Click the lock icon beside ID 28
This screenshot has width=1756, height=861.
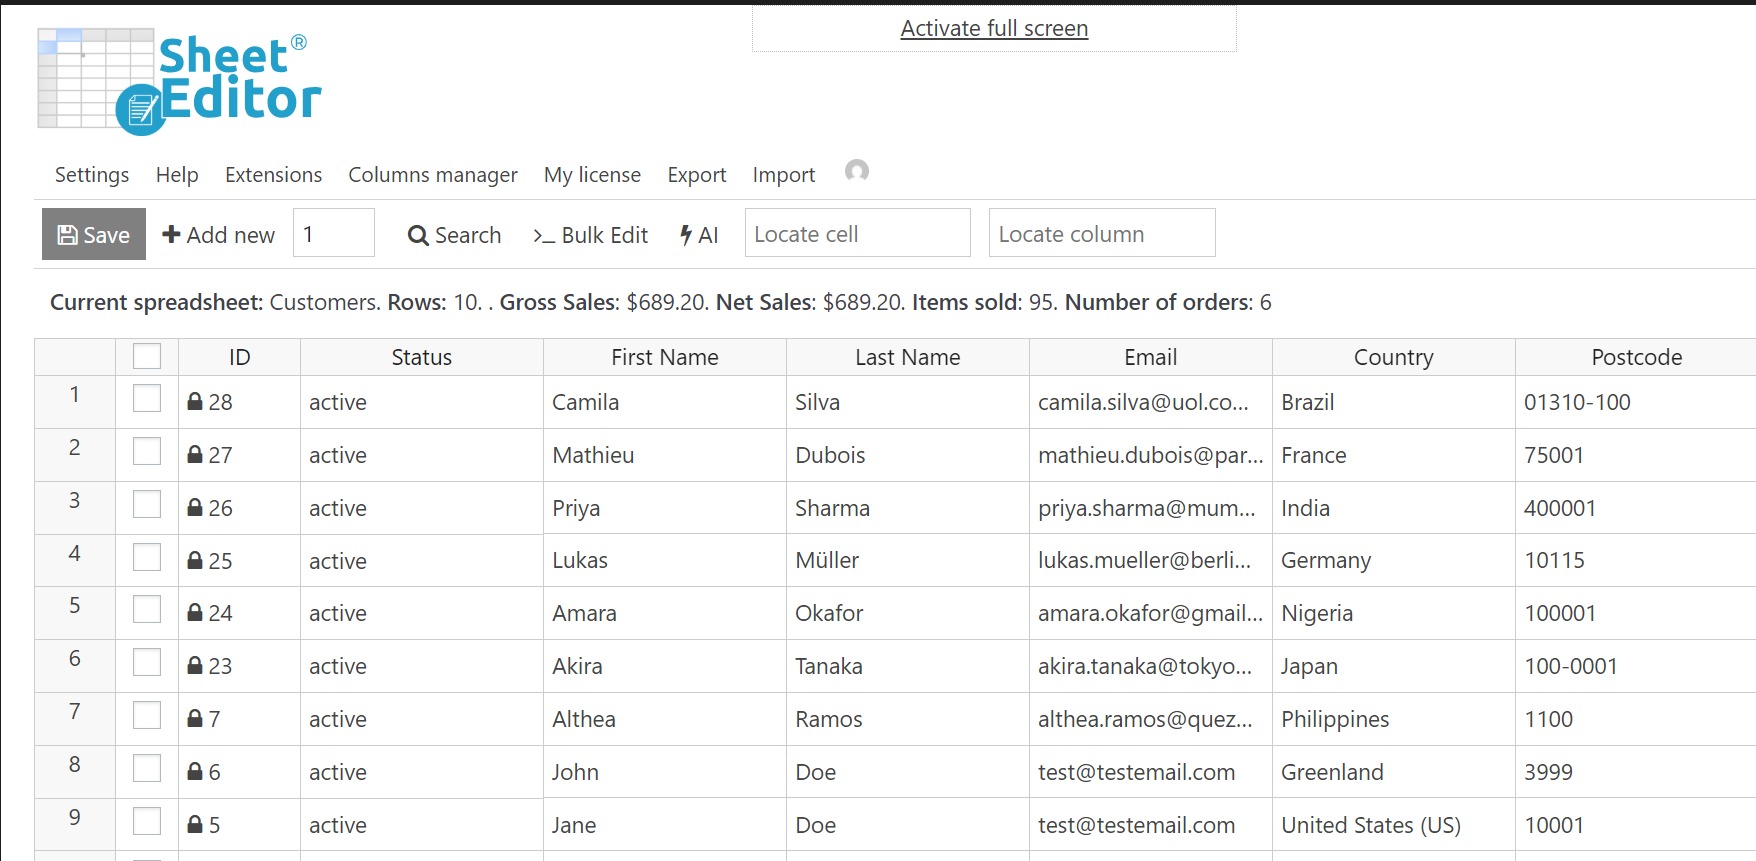pos(195,402)
